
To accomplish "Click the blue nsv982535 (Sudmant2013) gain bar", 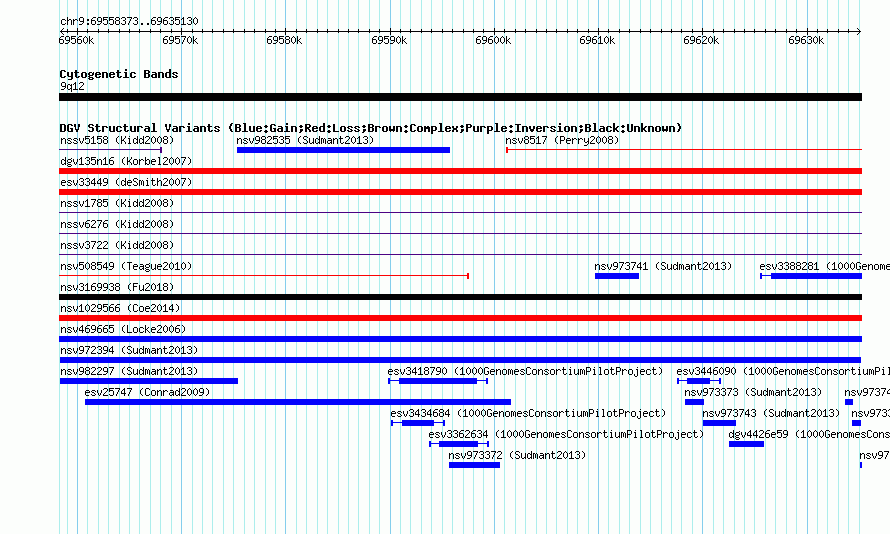I will [343, 150].
